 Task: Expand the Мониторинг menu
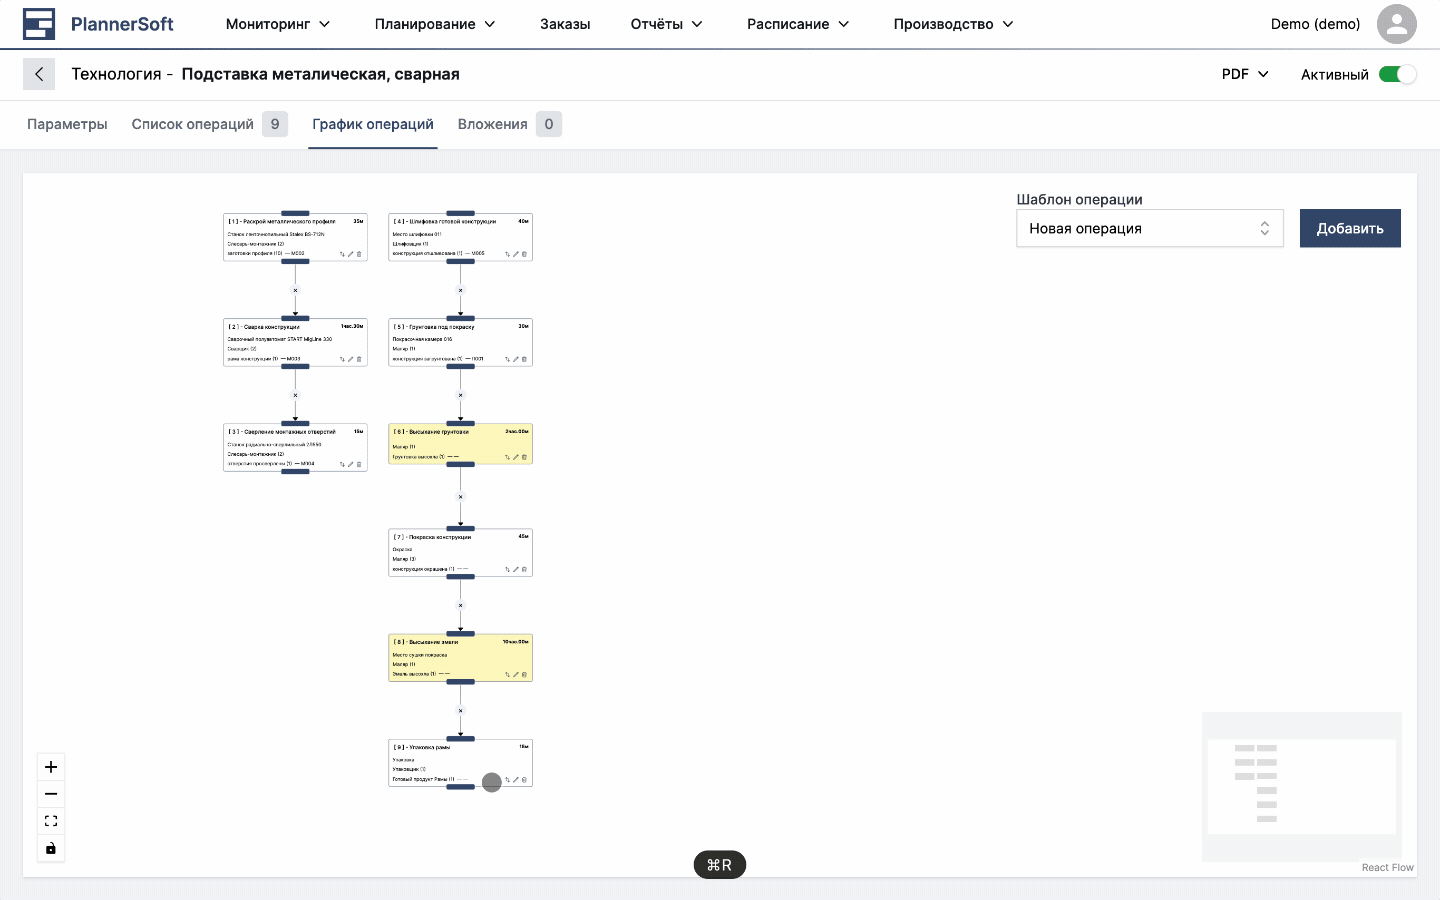click(277, 24)
